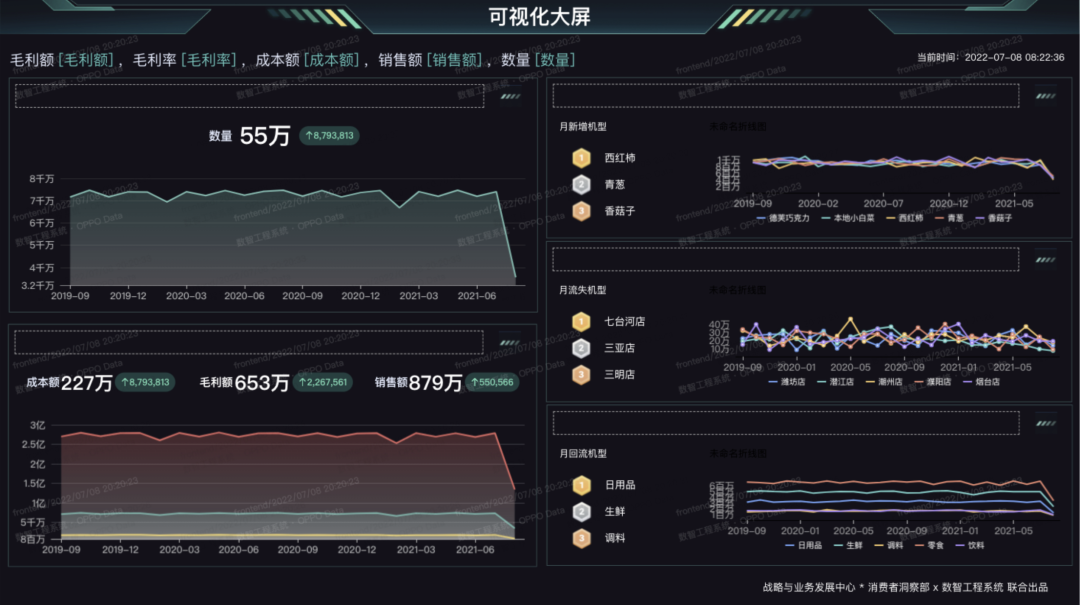Screen dimensions: 1080x605
Task: Toggle 本地小白菜 series in the legend
Action: coord(847,218)
